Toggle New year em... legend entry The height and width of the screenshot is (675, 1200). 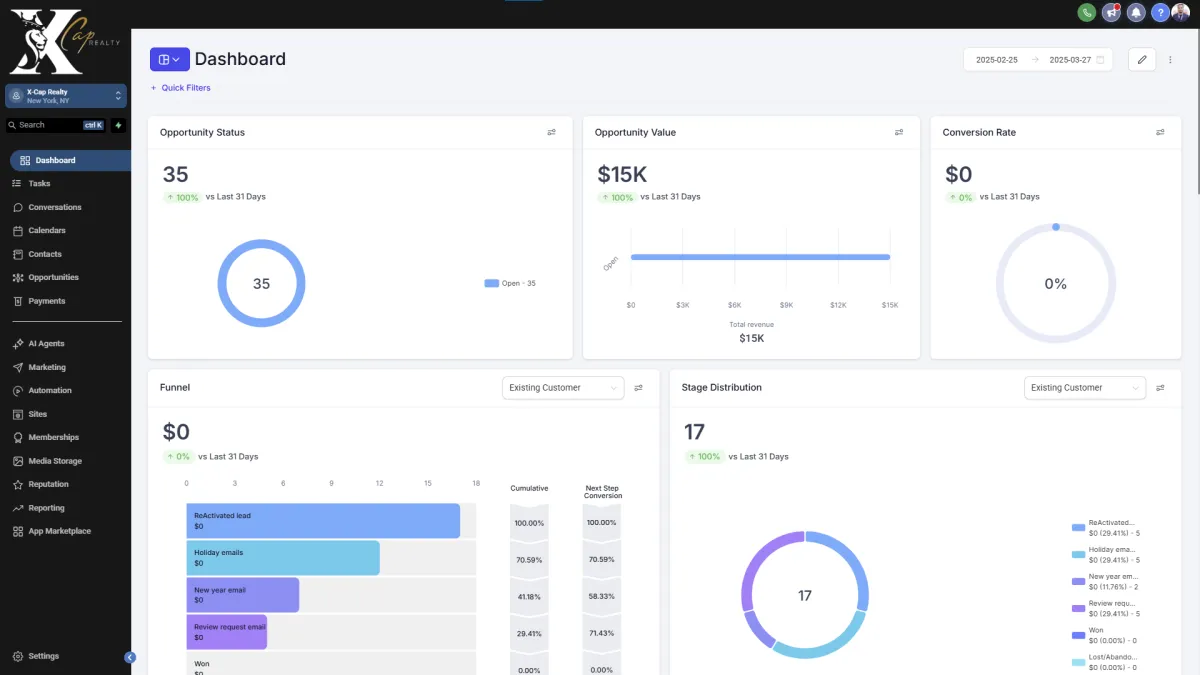click(x=1106, y=582)
